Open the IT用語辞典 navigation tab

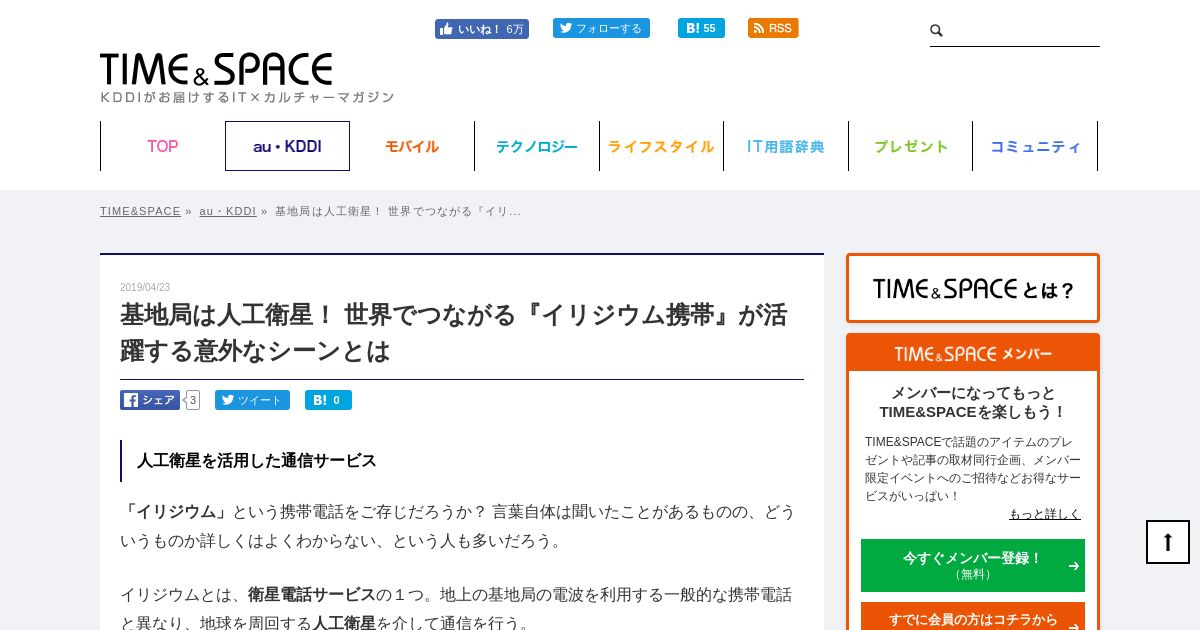(786, 146)
